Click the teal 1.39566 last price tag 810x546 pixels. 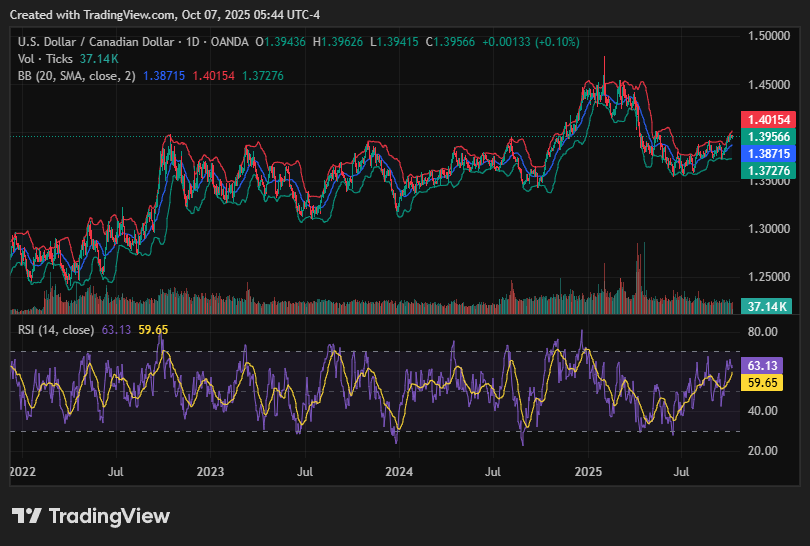(770, 137)
